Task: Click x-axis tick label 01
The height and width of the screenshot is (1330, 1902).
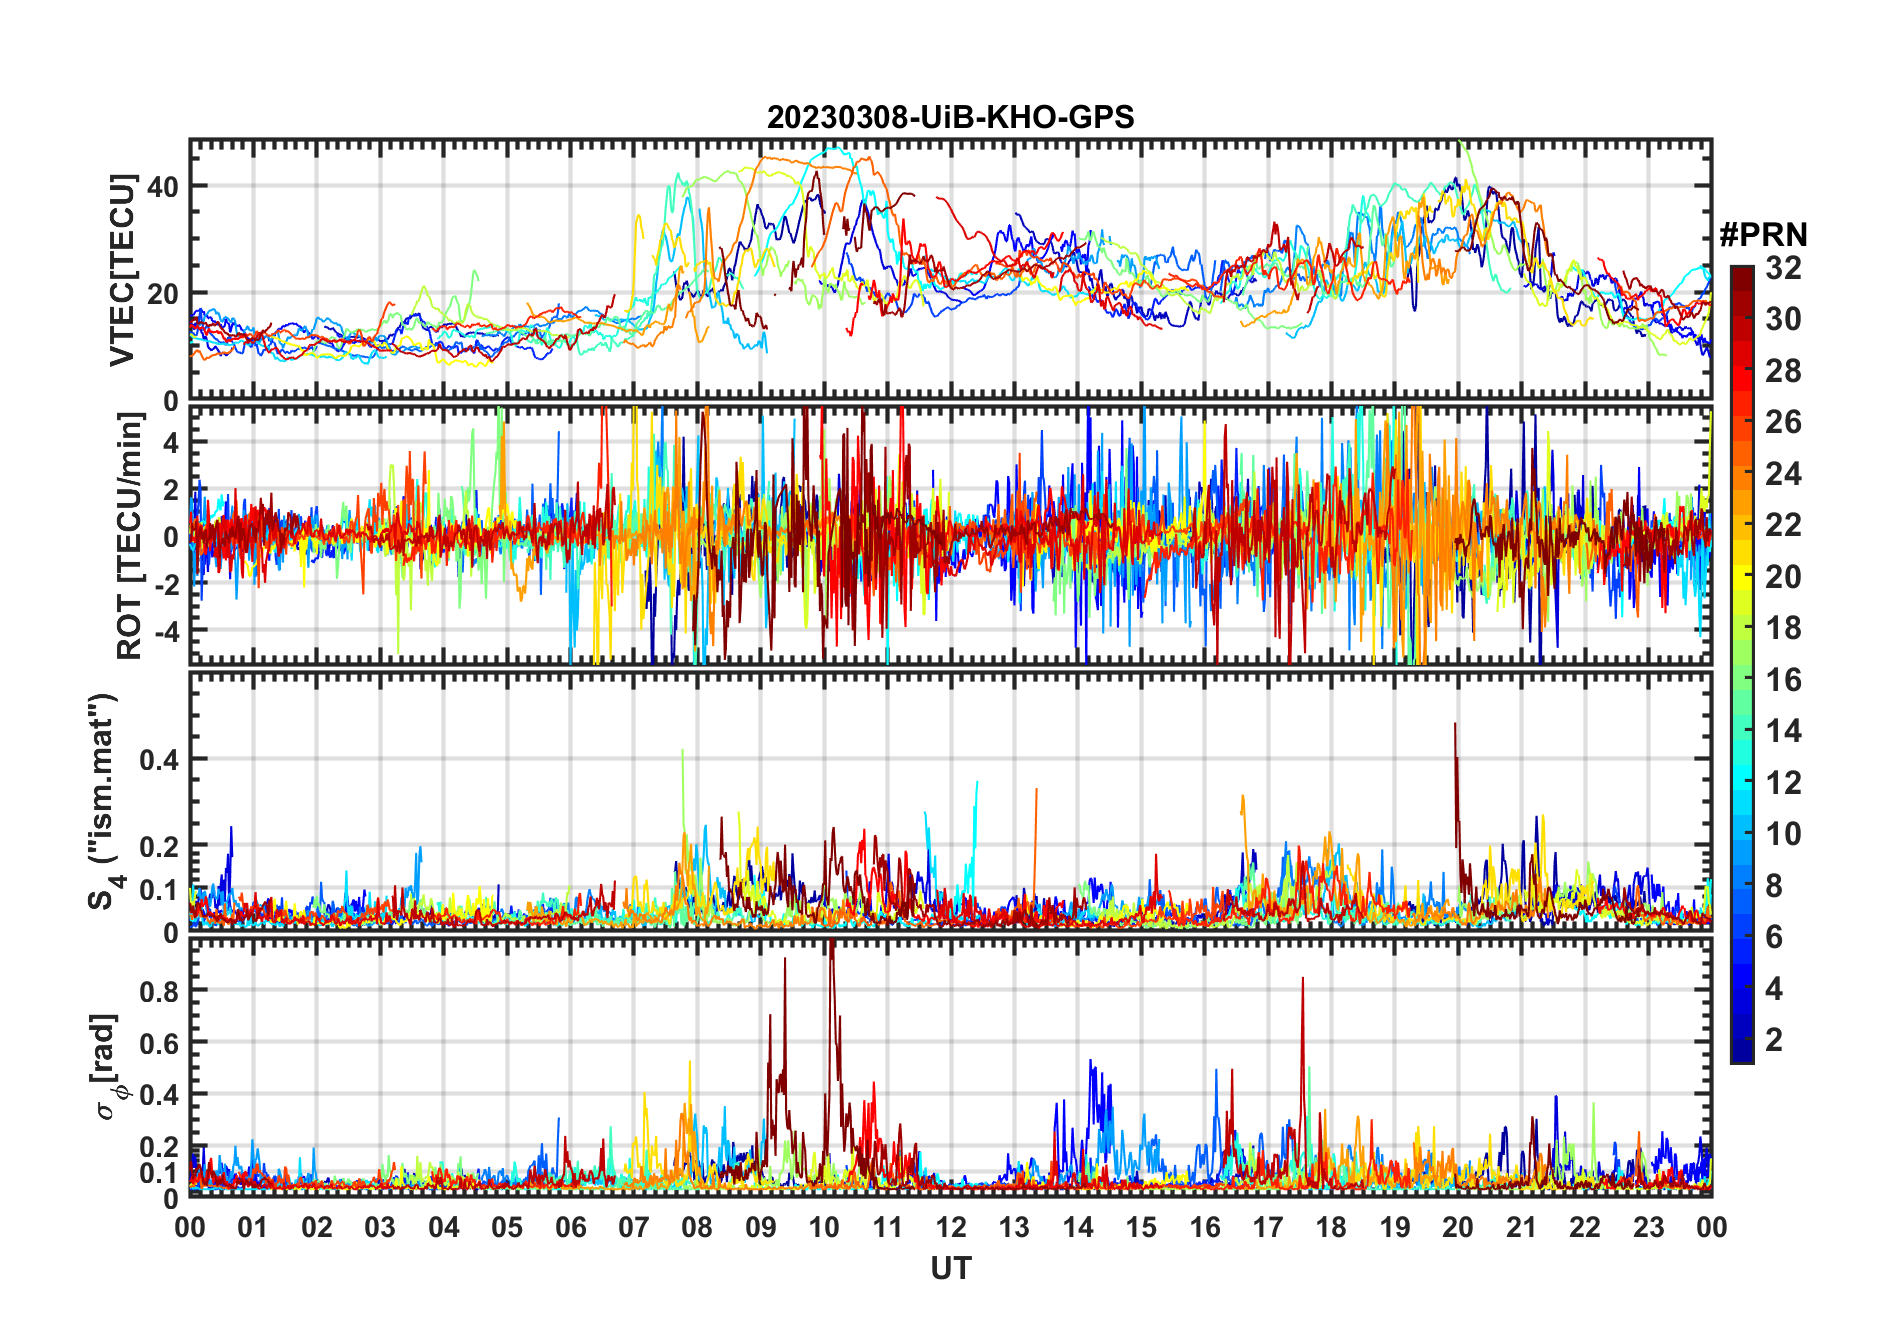Action: tap(253, 1227)
